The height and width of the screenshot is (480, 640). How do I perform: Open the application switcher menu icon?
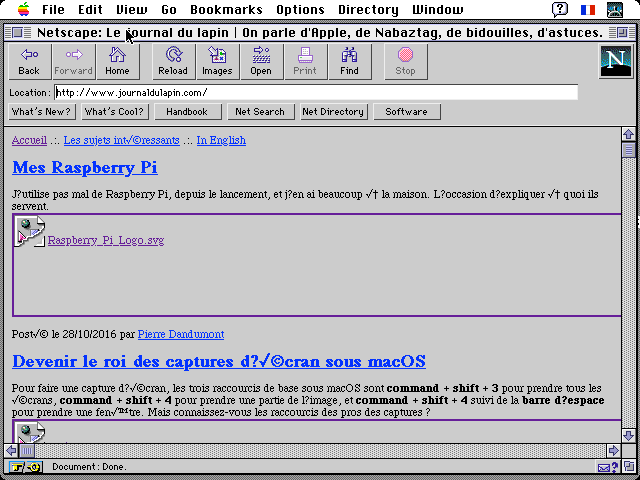click(x=615, y=10)
